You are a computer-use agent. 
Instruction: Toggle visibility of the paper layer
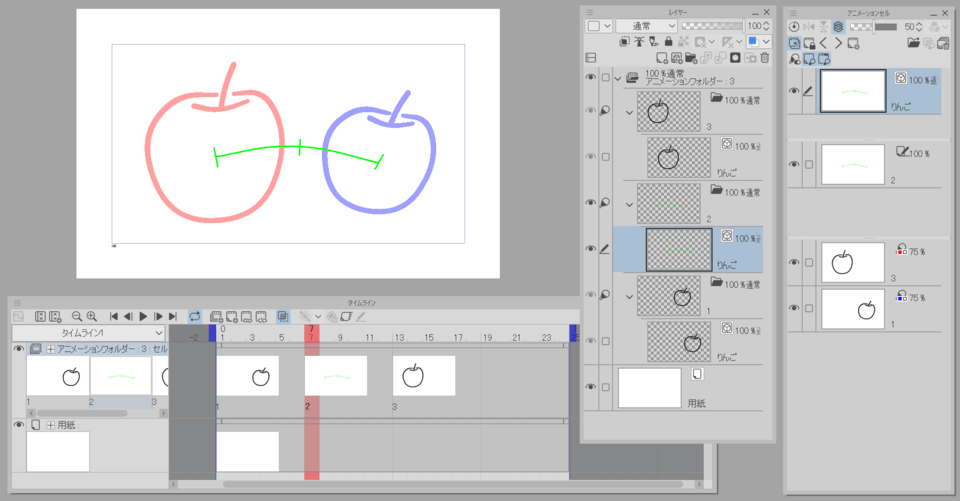590,387
